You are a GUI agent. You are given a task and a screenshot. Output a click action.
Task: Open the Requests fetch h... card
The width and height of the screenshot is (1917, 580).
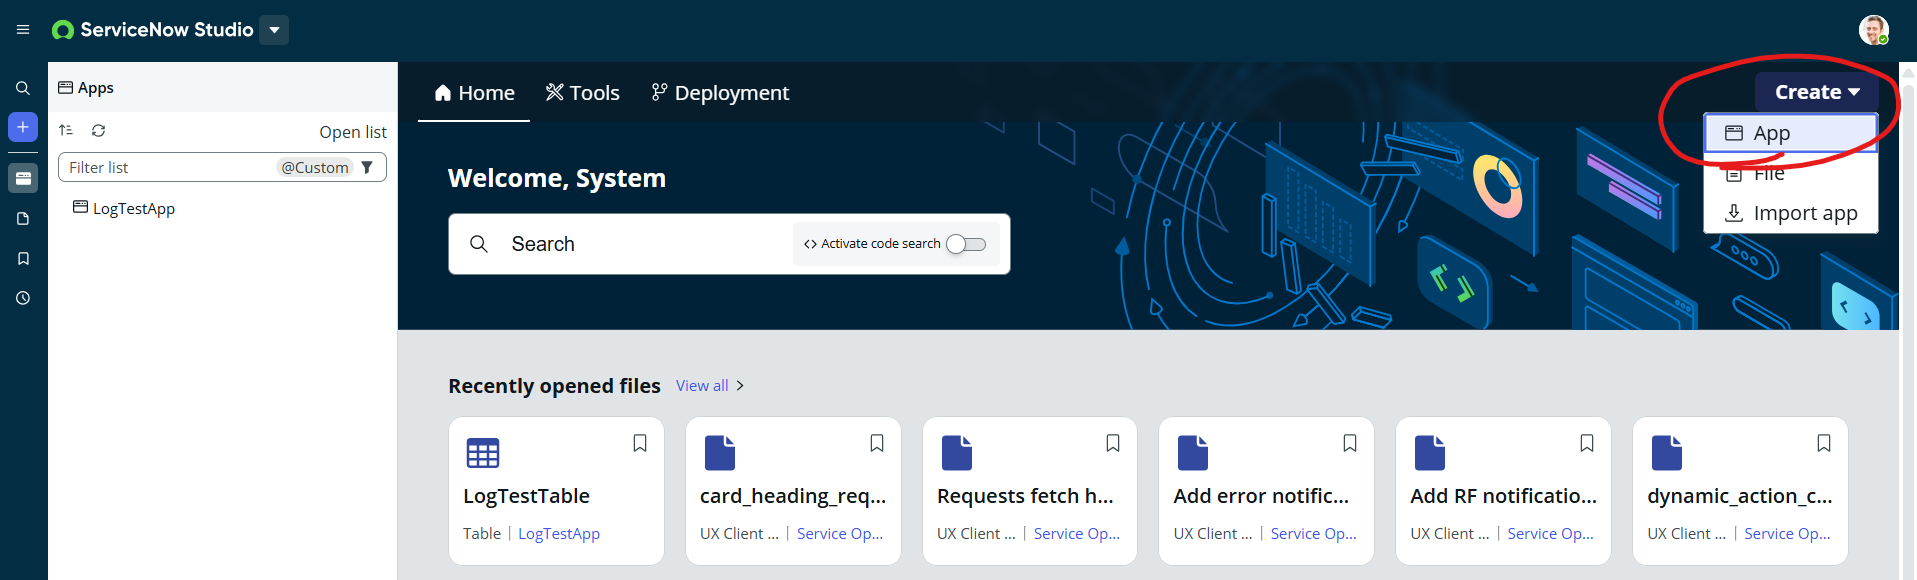[1030, 491]
